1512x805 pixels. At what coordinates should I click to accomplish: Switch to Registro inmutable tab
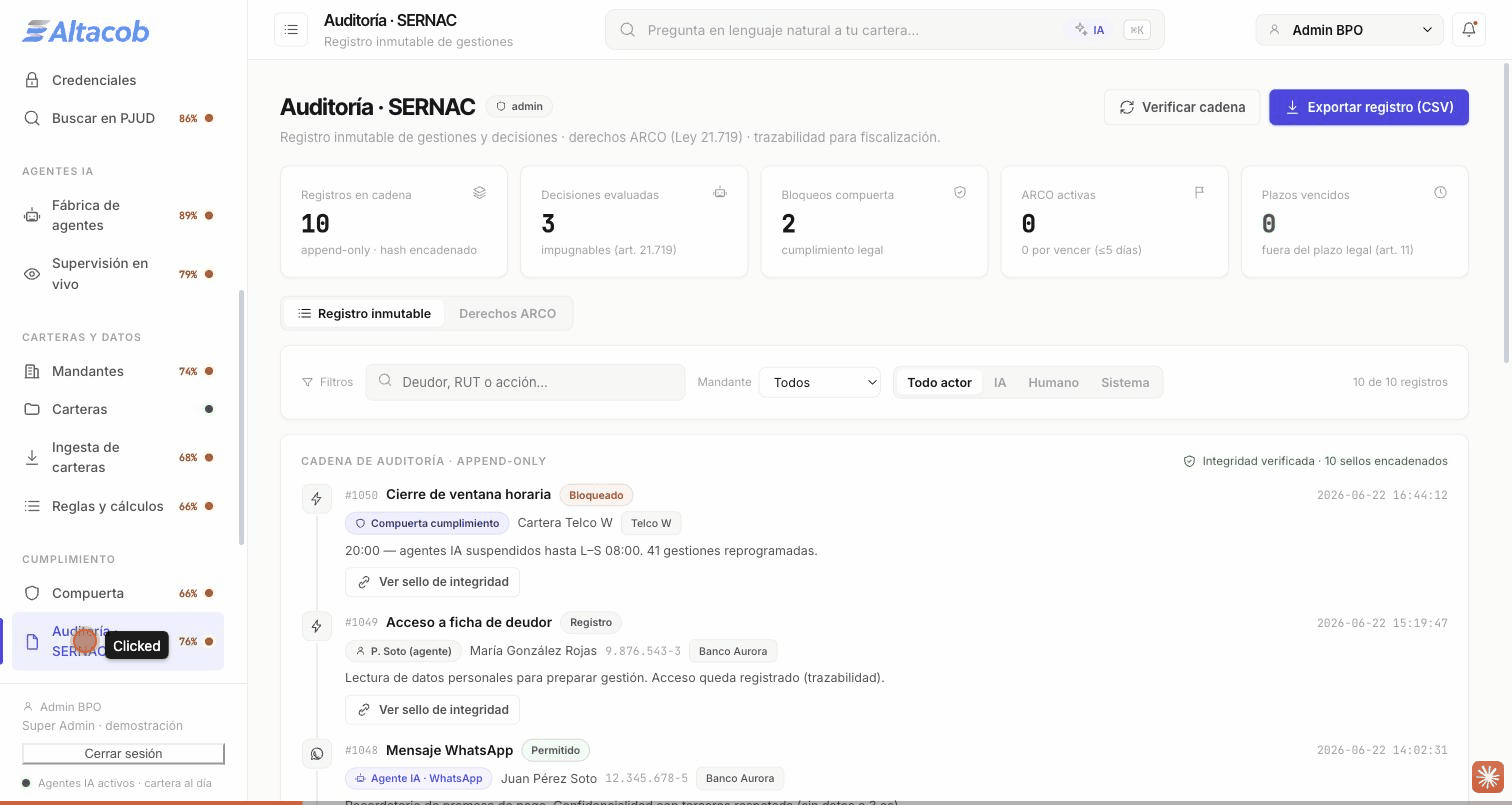pos(364,313)
